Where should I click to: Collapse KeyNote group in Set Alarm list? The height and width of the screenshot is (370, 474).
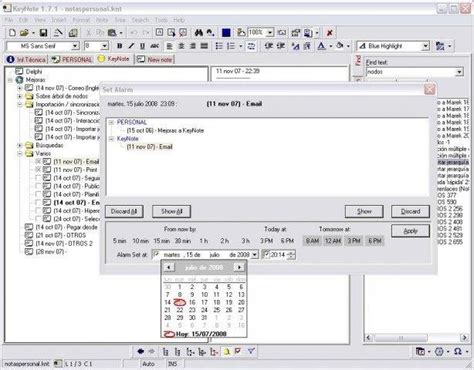111,139
